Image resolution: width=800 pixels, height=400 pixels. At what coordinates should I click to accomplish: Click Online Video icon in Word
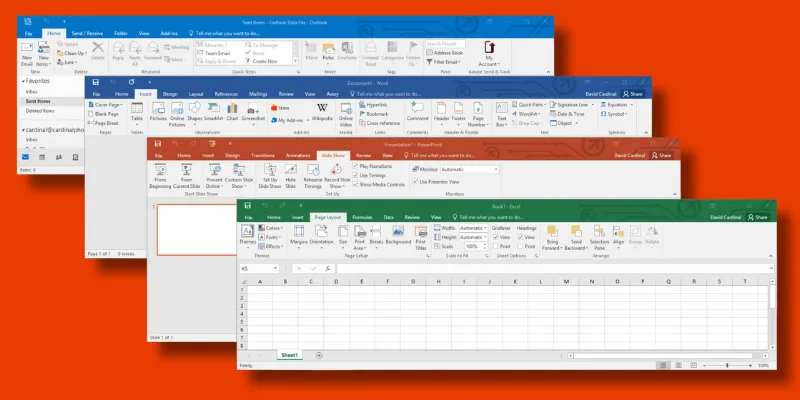click(x=346, y=108)
